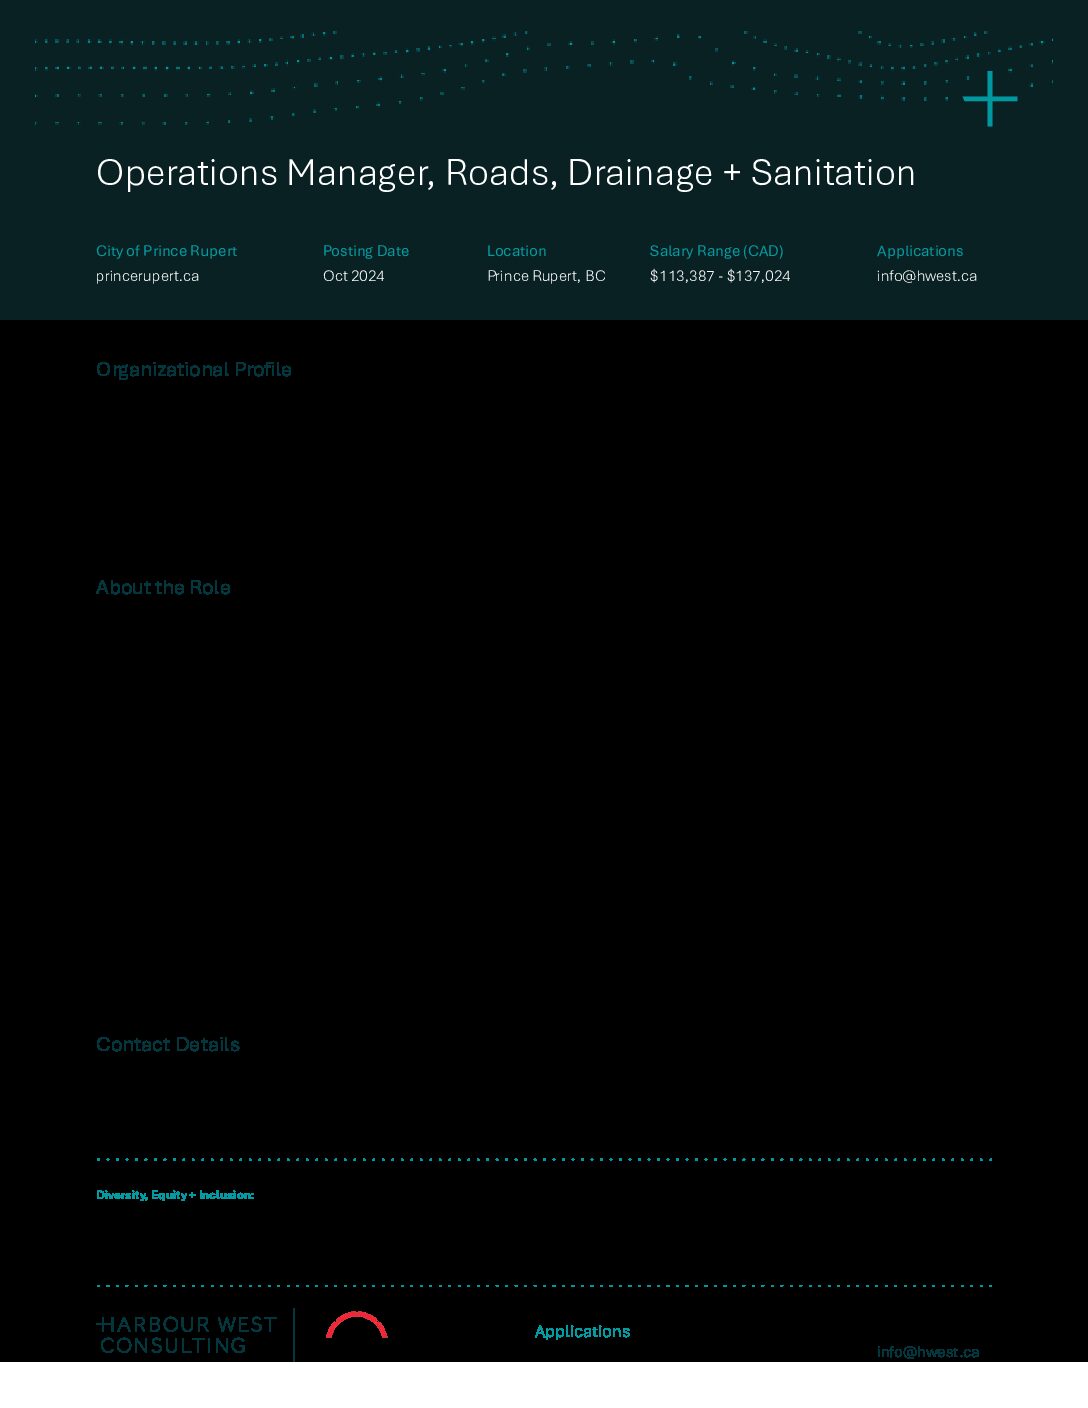Click the info@hwest.ca email in the footer
1088x1408 pixels.
coord(928,1352)
